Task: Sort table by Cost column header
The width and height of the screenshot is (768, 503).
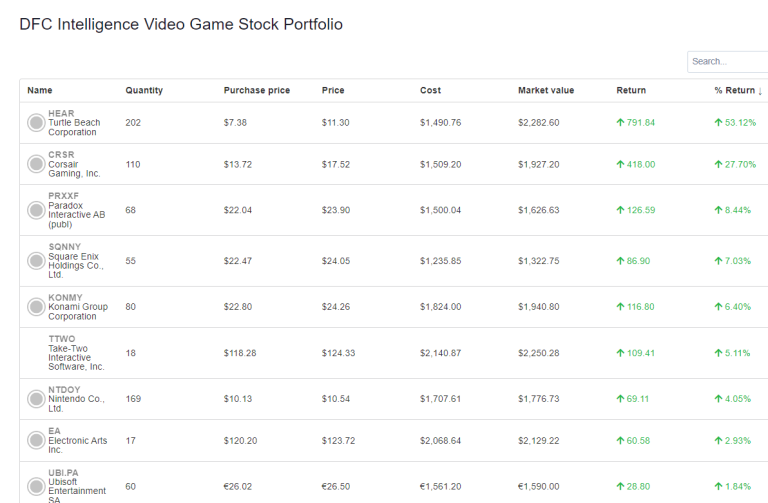Action: tap(430, 91)
